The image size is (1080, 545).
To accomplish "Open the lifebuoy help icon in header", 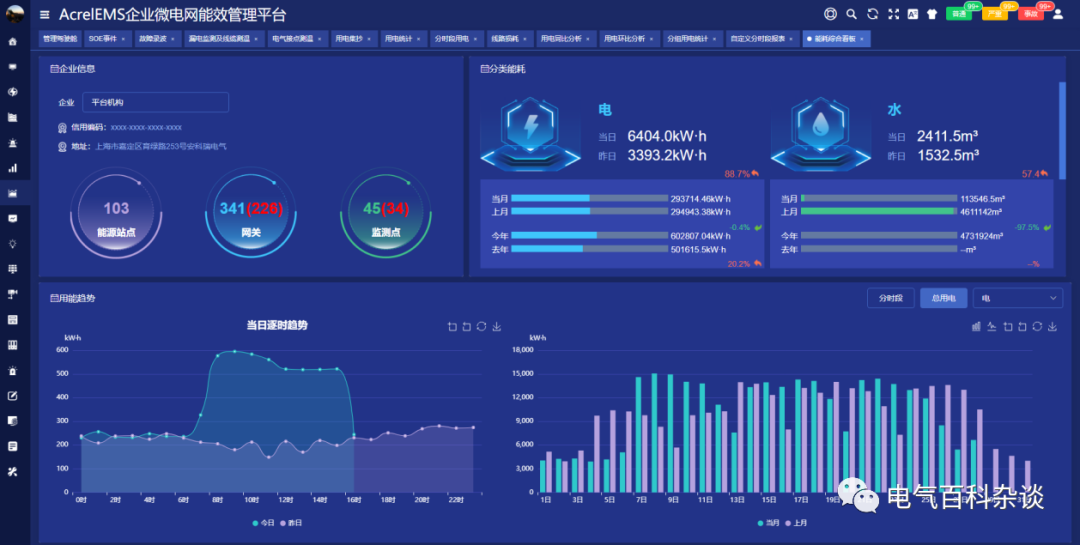I will click(830, 14).
